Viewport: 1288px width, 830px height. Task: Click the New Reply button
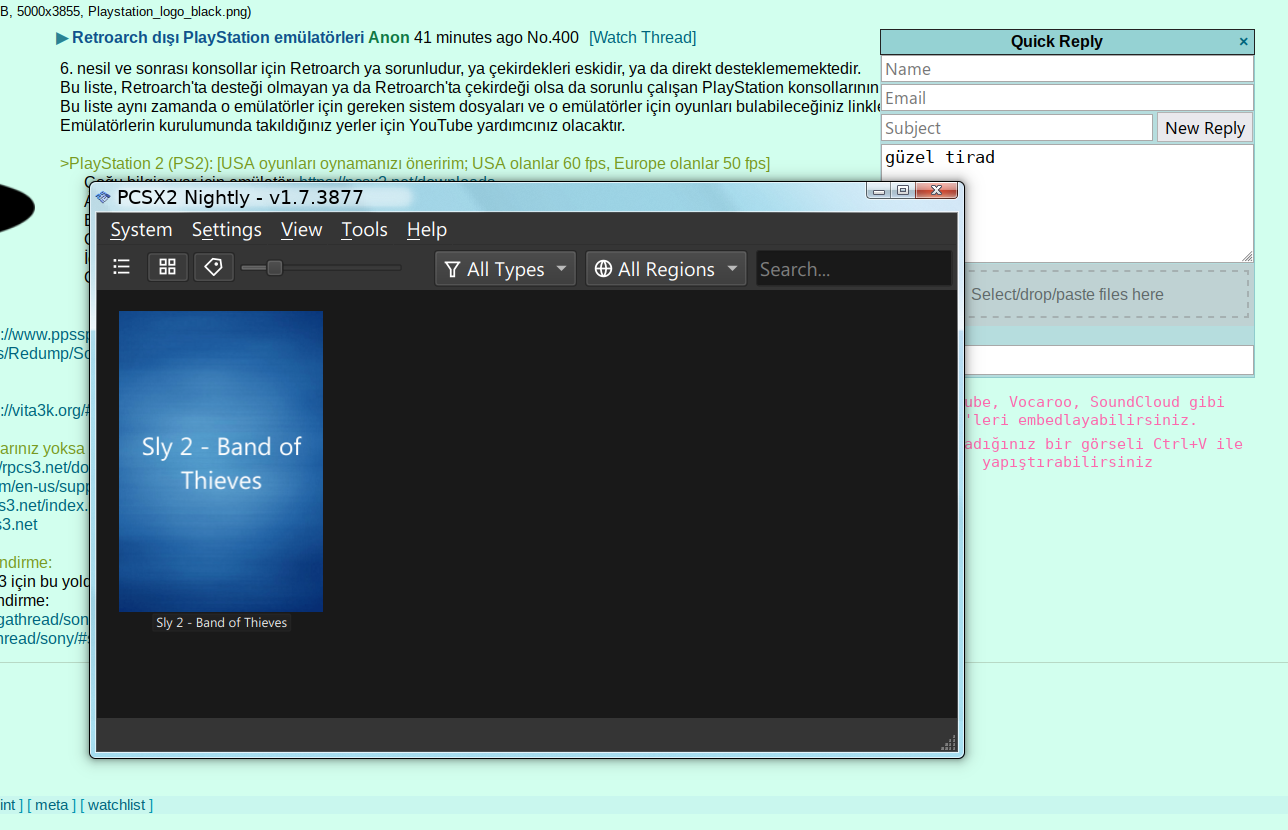[x=1205, y=128]
